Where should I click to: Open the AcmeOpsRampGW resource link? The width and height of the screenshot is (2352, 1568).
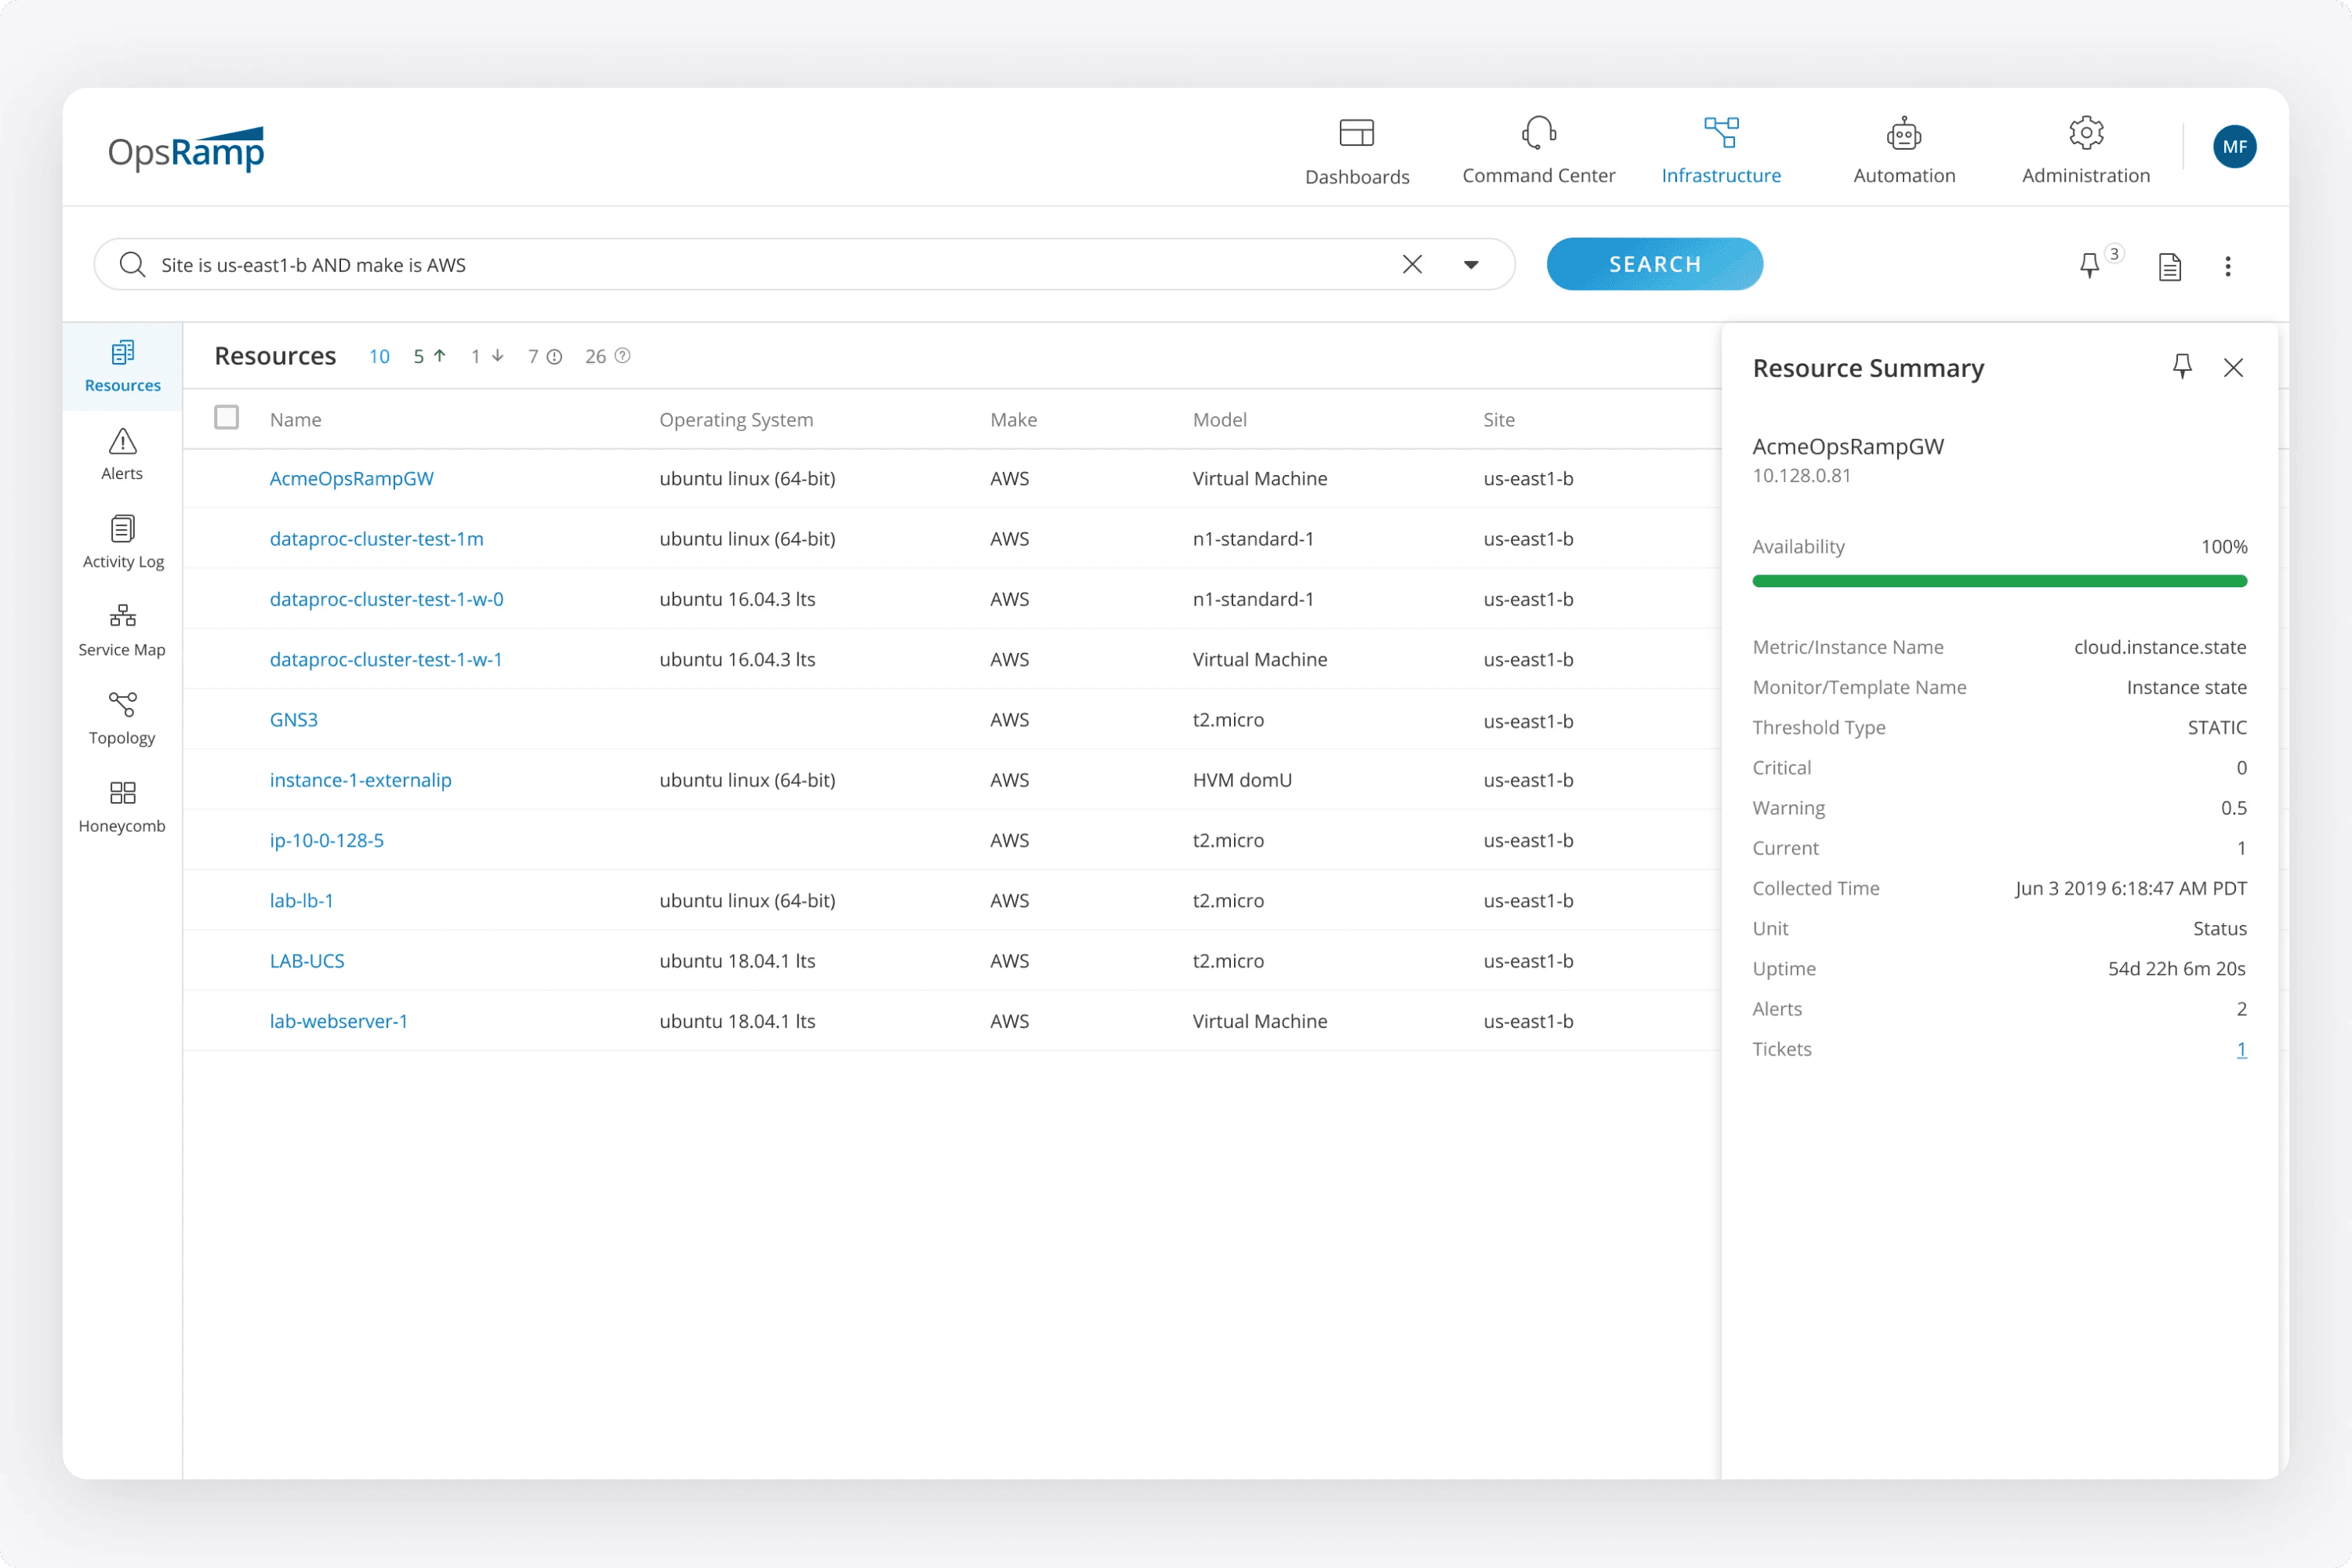point(352,478)
